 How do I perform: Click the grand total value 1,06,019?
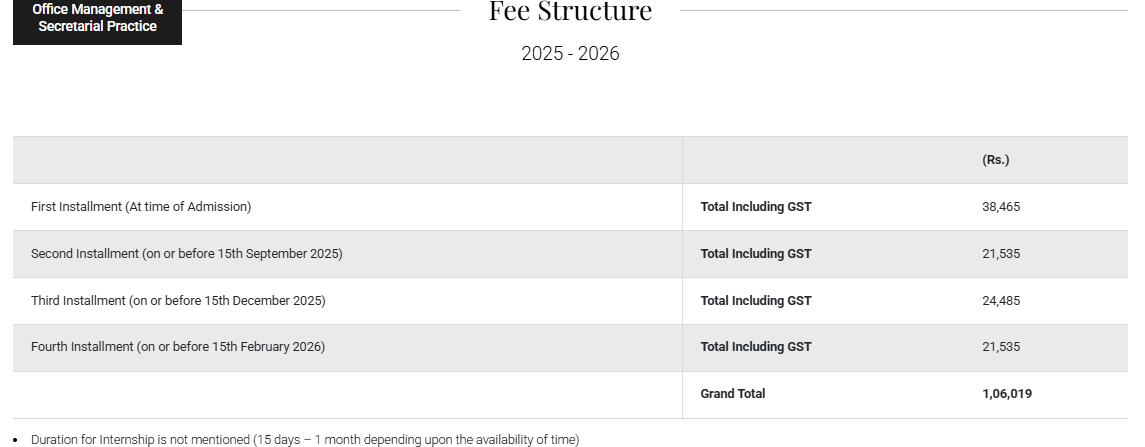tap(1007, 394)
